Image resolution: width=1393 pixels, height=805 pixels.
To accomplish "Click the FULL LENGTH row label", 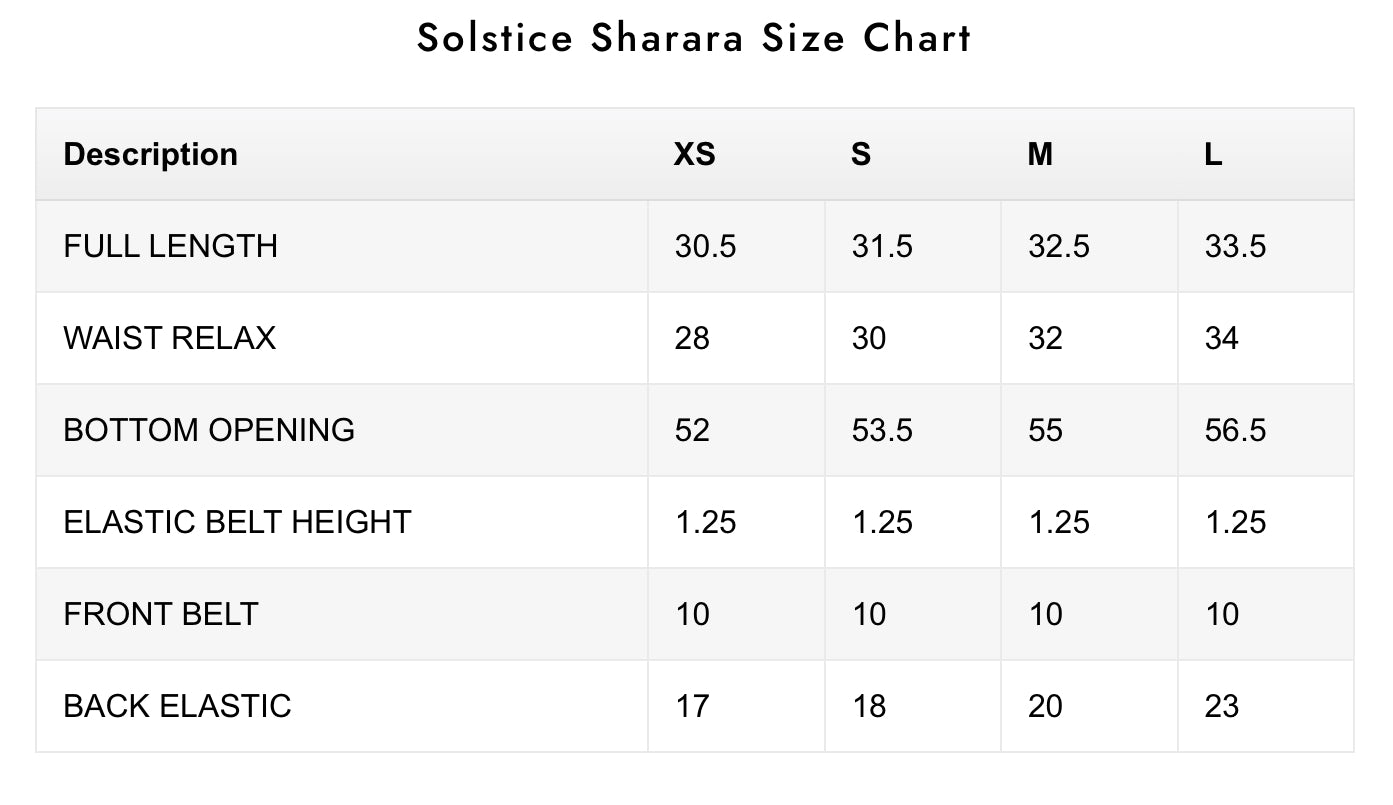I will point(171,246).
